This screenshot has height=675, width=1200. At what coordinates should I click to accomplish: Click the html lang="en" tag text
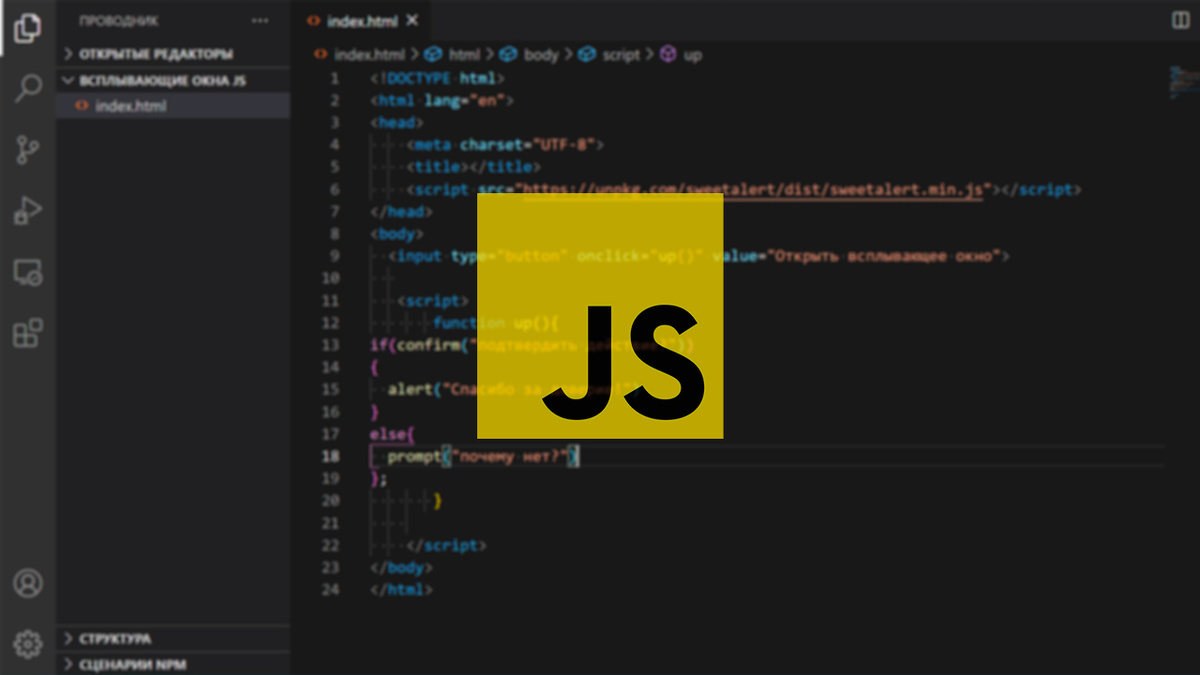coord(441,100)
